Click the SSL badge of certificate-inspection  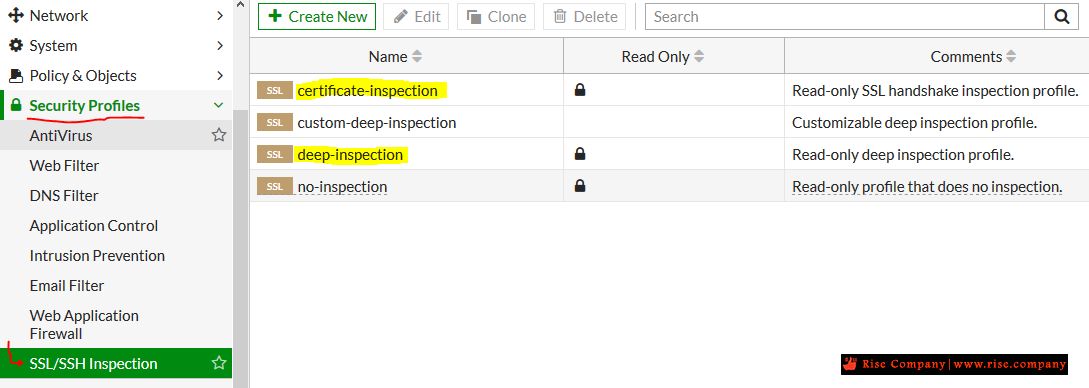[275, 91]
